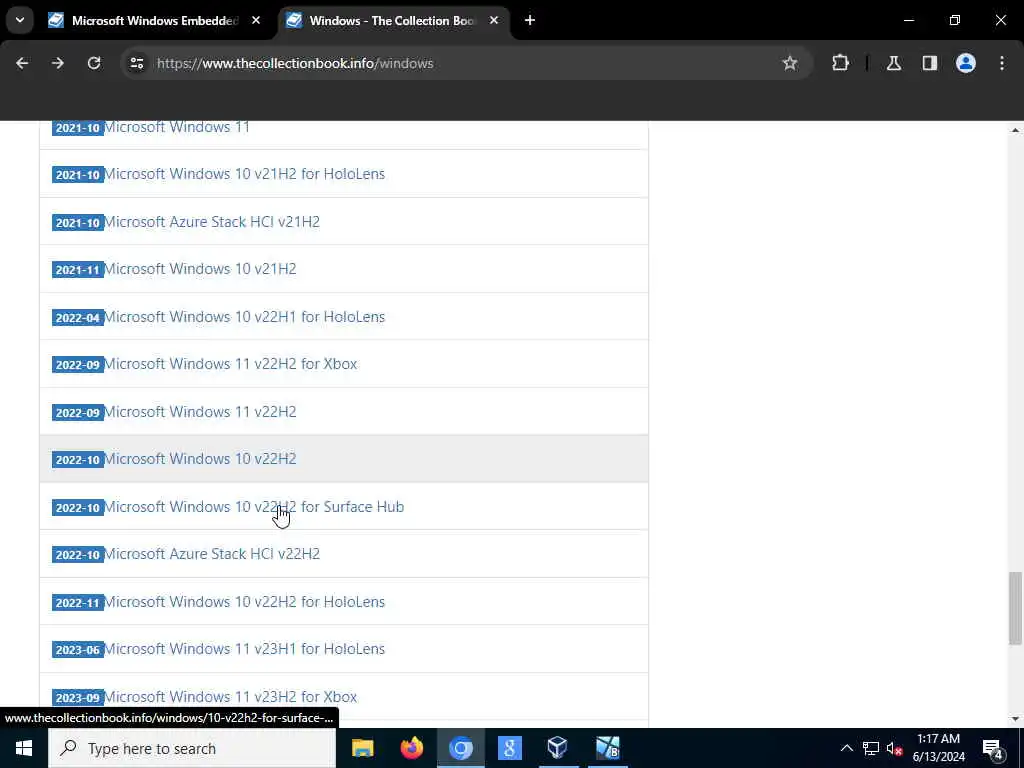1024x768 pixels.
Task: Open File Explorer from taskbar
Action: coord(362,748)
